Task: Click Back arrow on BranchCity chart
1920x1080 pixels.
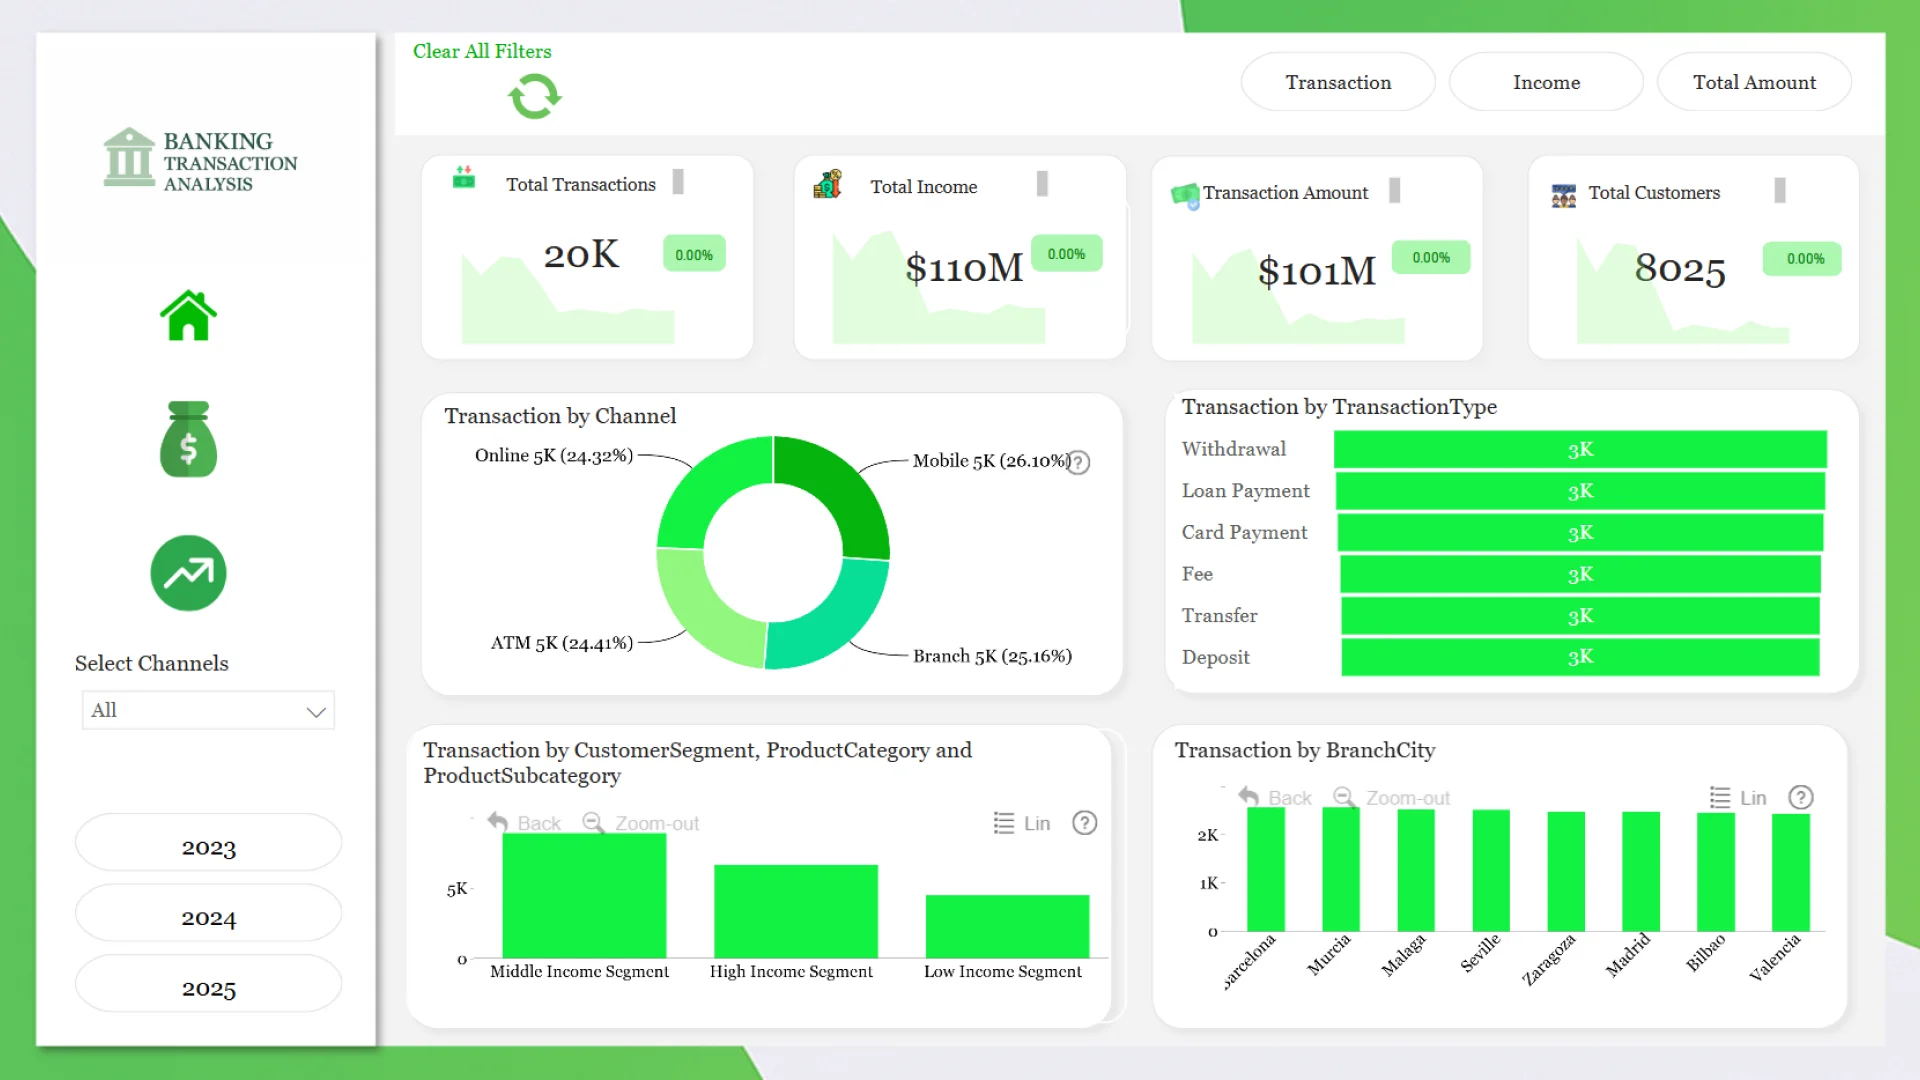Action: (1275, 797)
